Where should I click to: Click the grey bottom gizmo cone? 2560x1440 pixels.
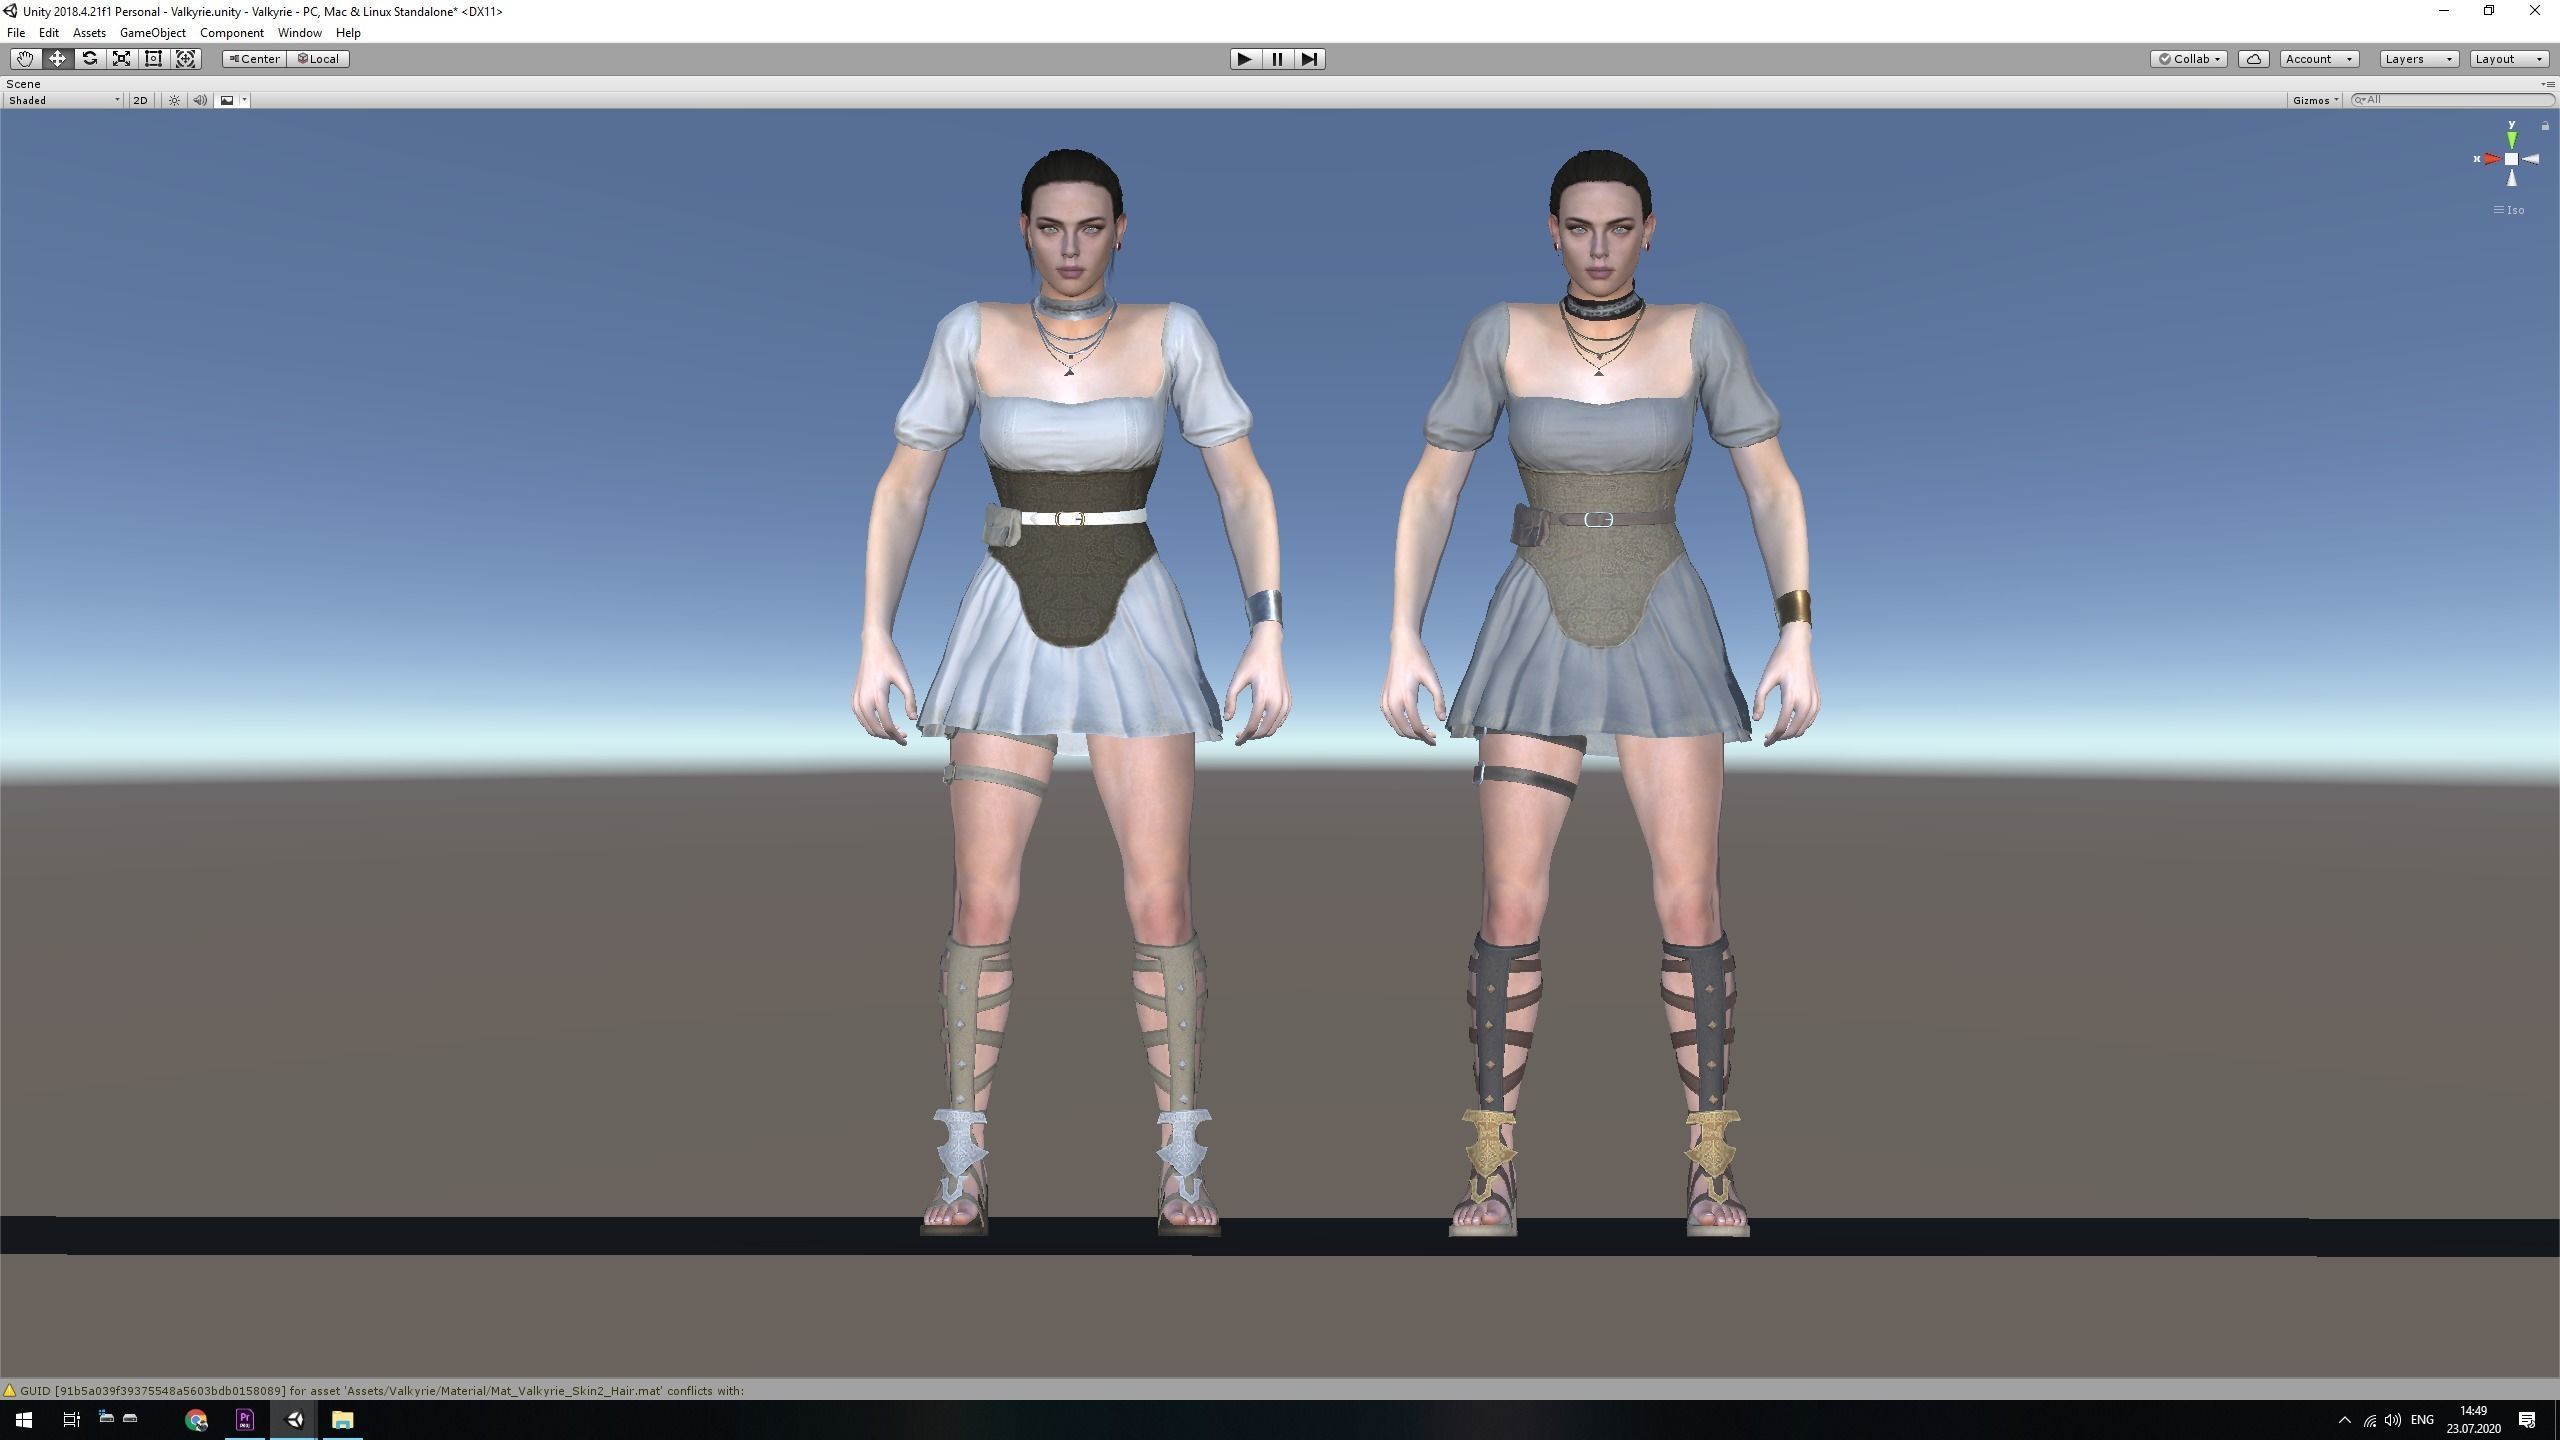[2511, 178]
